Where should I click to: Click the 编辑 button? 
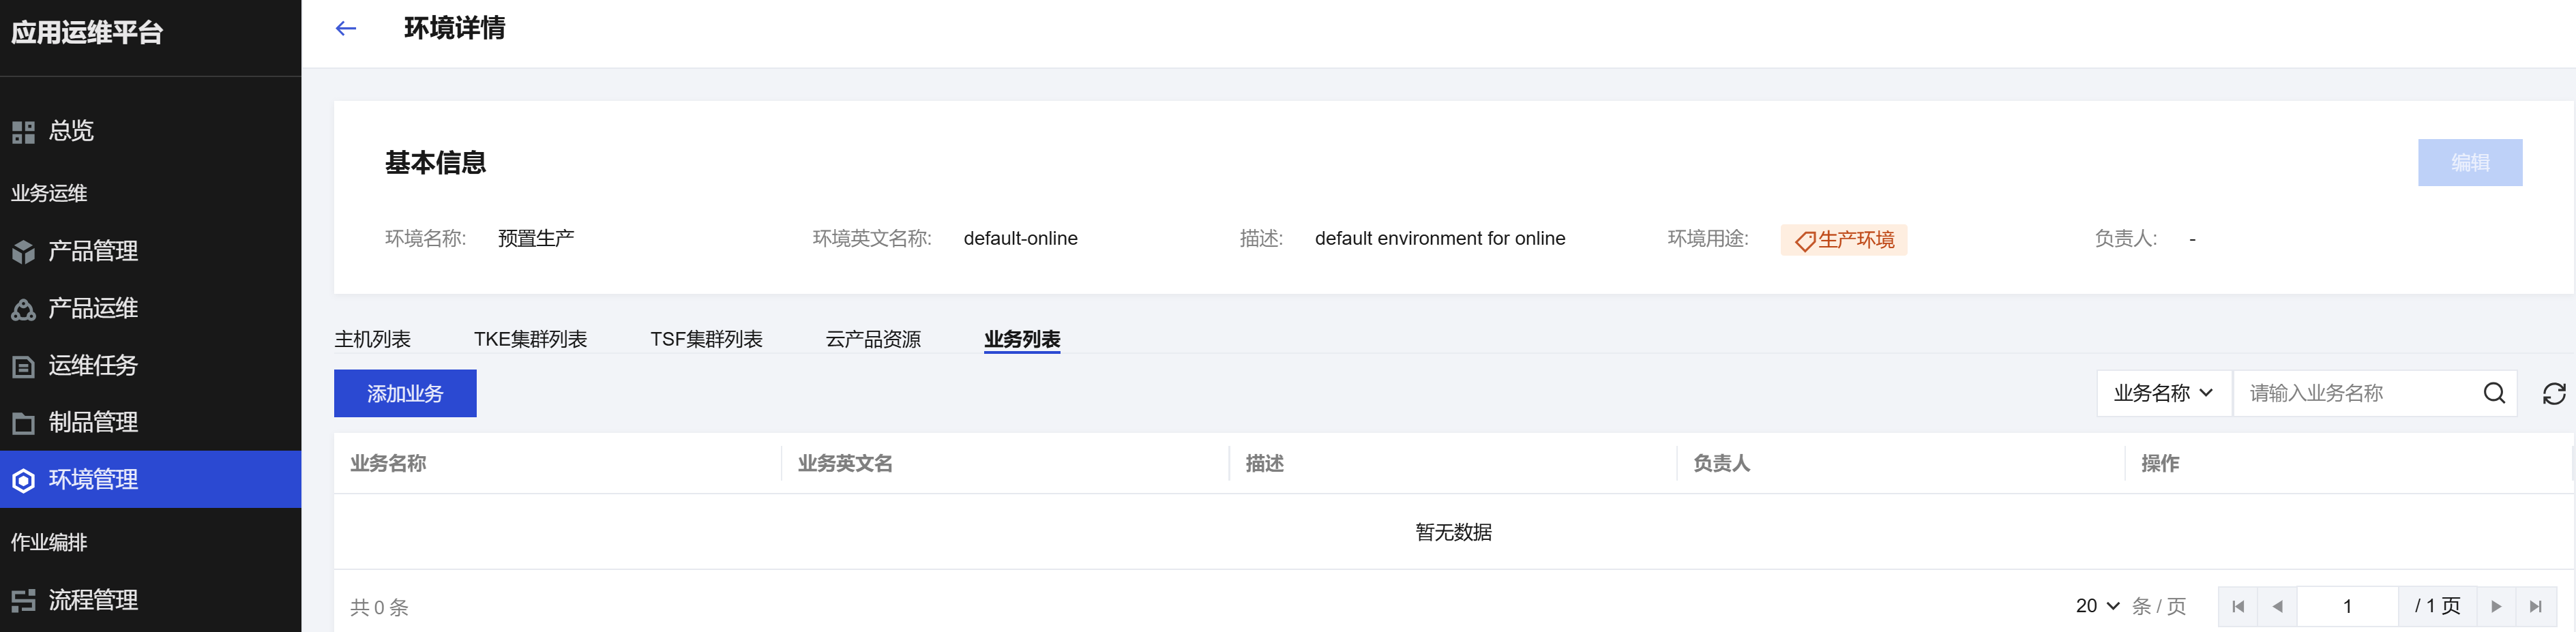(2469, 162)
